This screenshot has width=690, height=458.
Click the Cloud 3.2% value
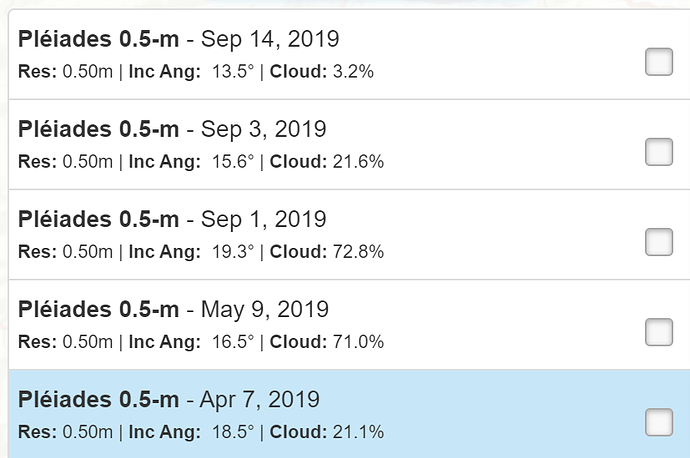coord(353,71)
